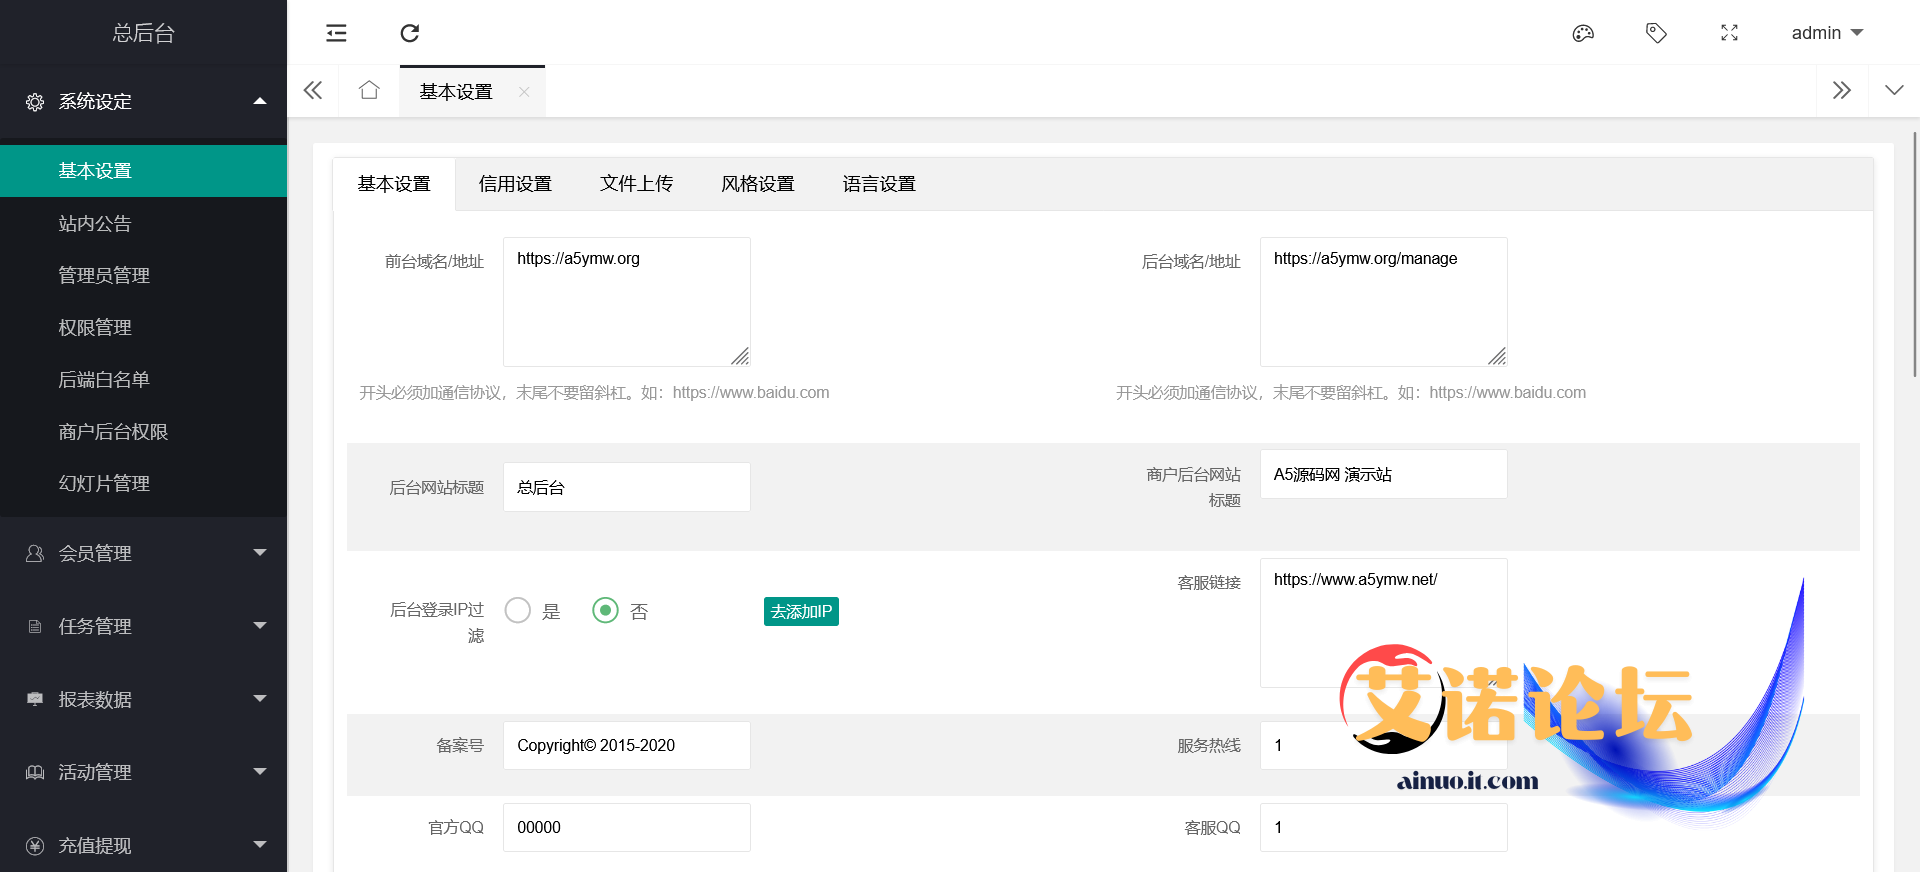
Task: Click the 客服链接 text area
Action: click(1384, 623)
